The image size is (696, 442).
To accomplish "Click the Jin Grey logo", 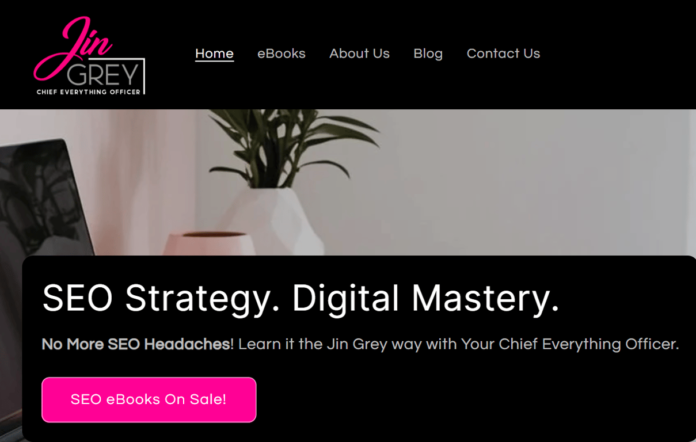I will pyautogui.click(x=89, y=56).
